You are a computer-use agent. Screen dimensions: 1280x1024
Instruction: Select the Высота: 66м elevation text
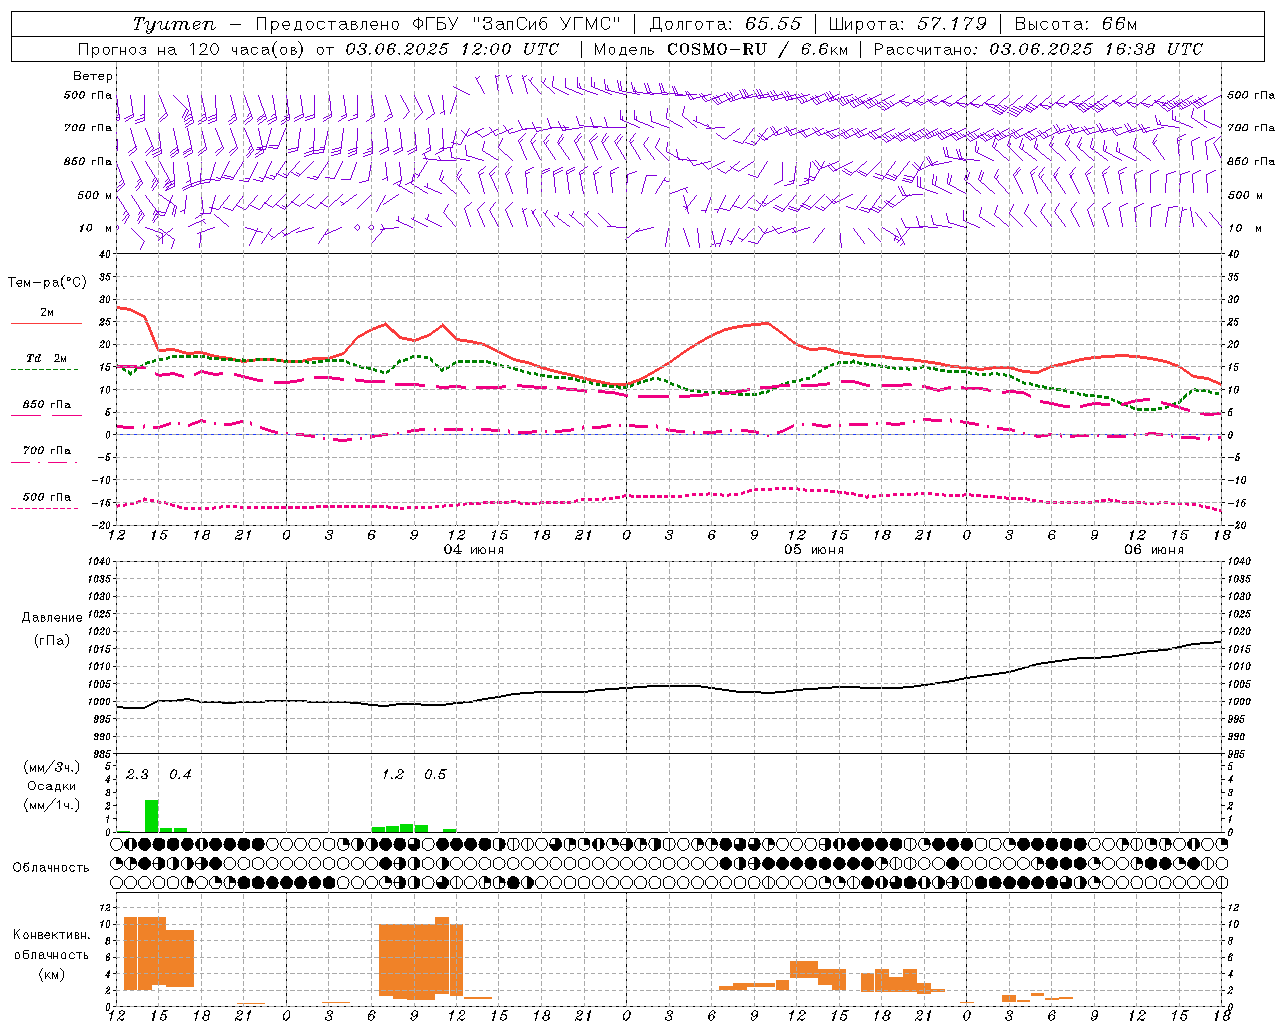point(1076,24)
